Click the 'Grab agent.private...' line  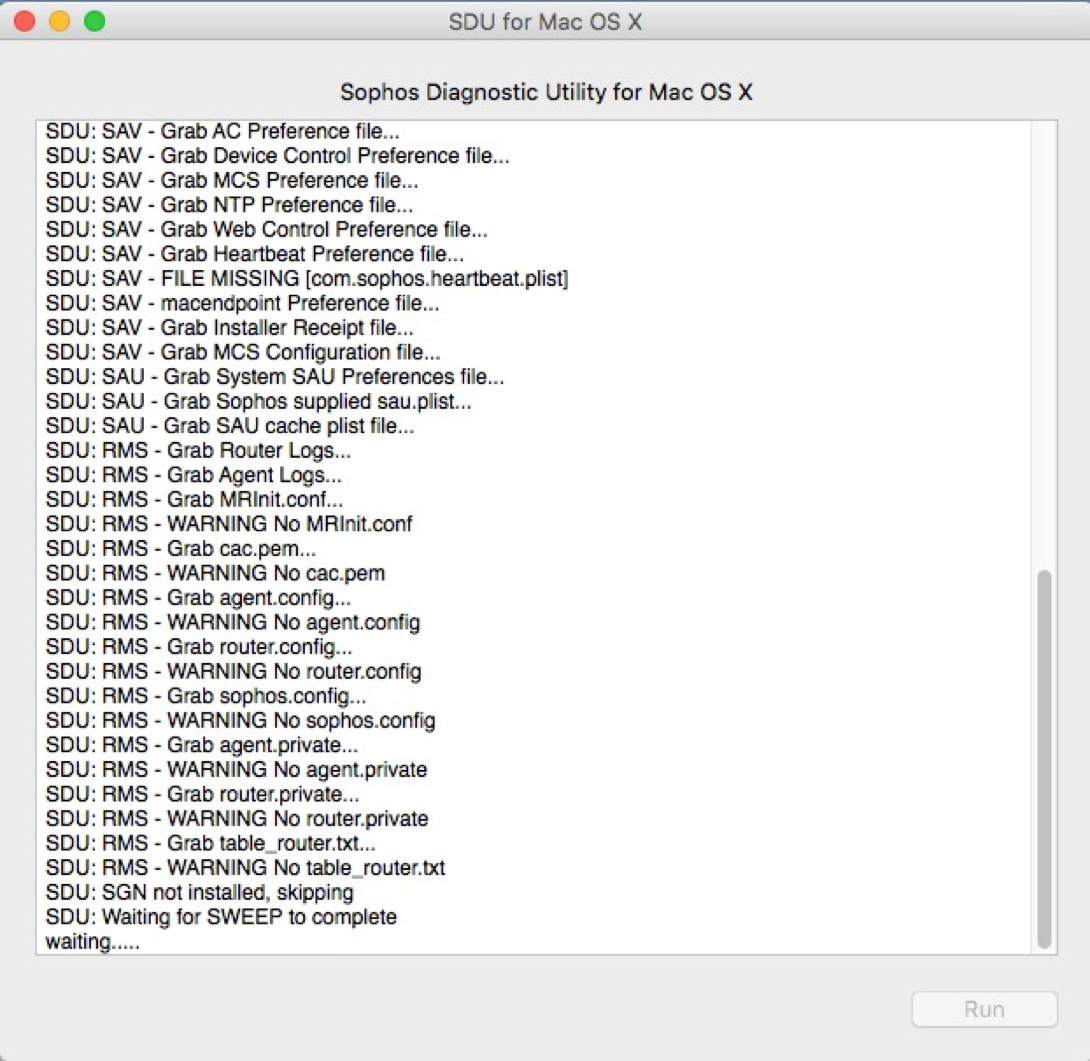click(x=202, y=745)
